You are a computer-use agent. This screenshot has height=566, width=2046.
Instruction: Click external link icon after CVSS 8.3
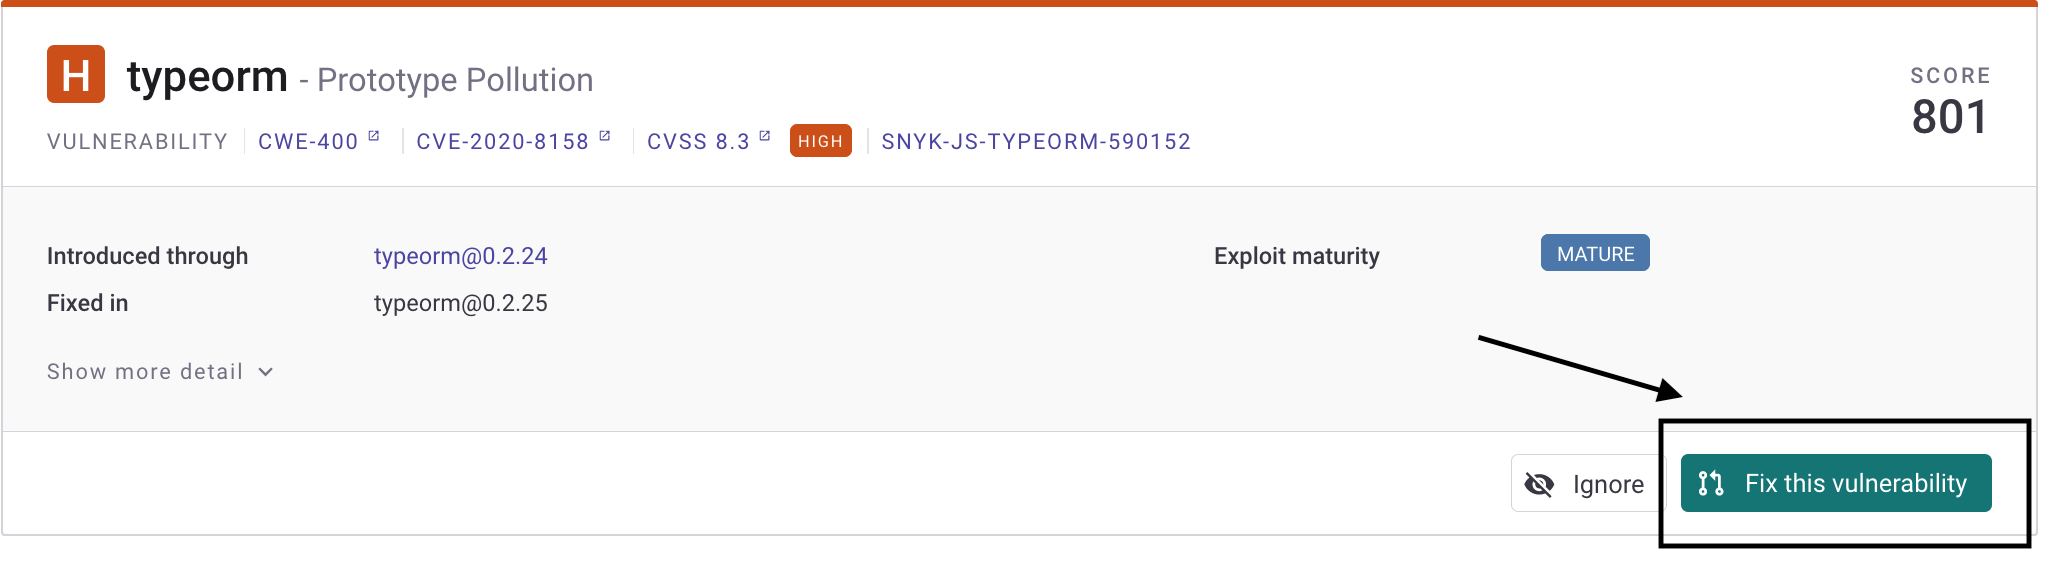(x=765, y=136)
